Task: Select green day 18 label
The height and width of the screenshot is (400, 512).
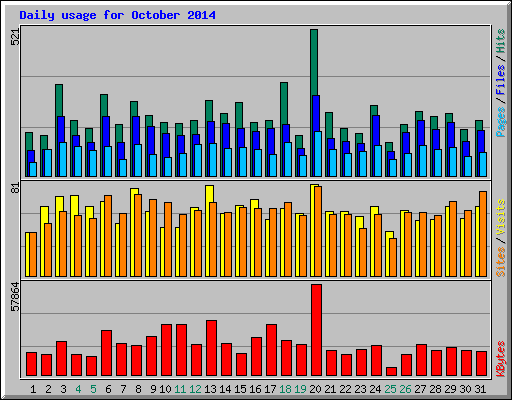Action: (285, 389)
